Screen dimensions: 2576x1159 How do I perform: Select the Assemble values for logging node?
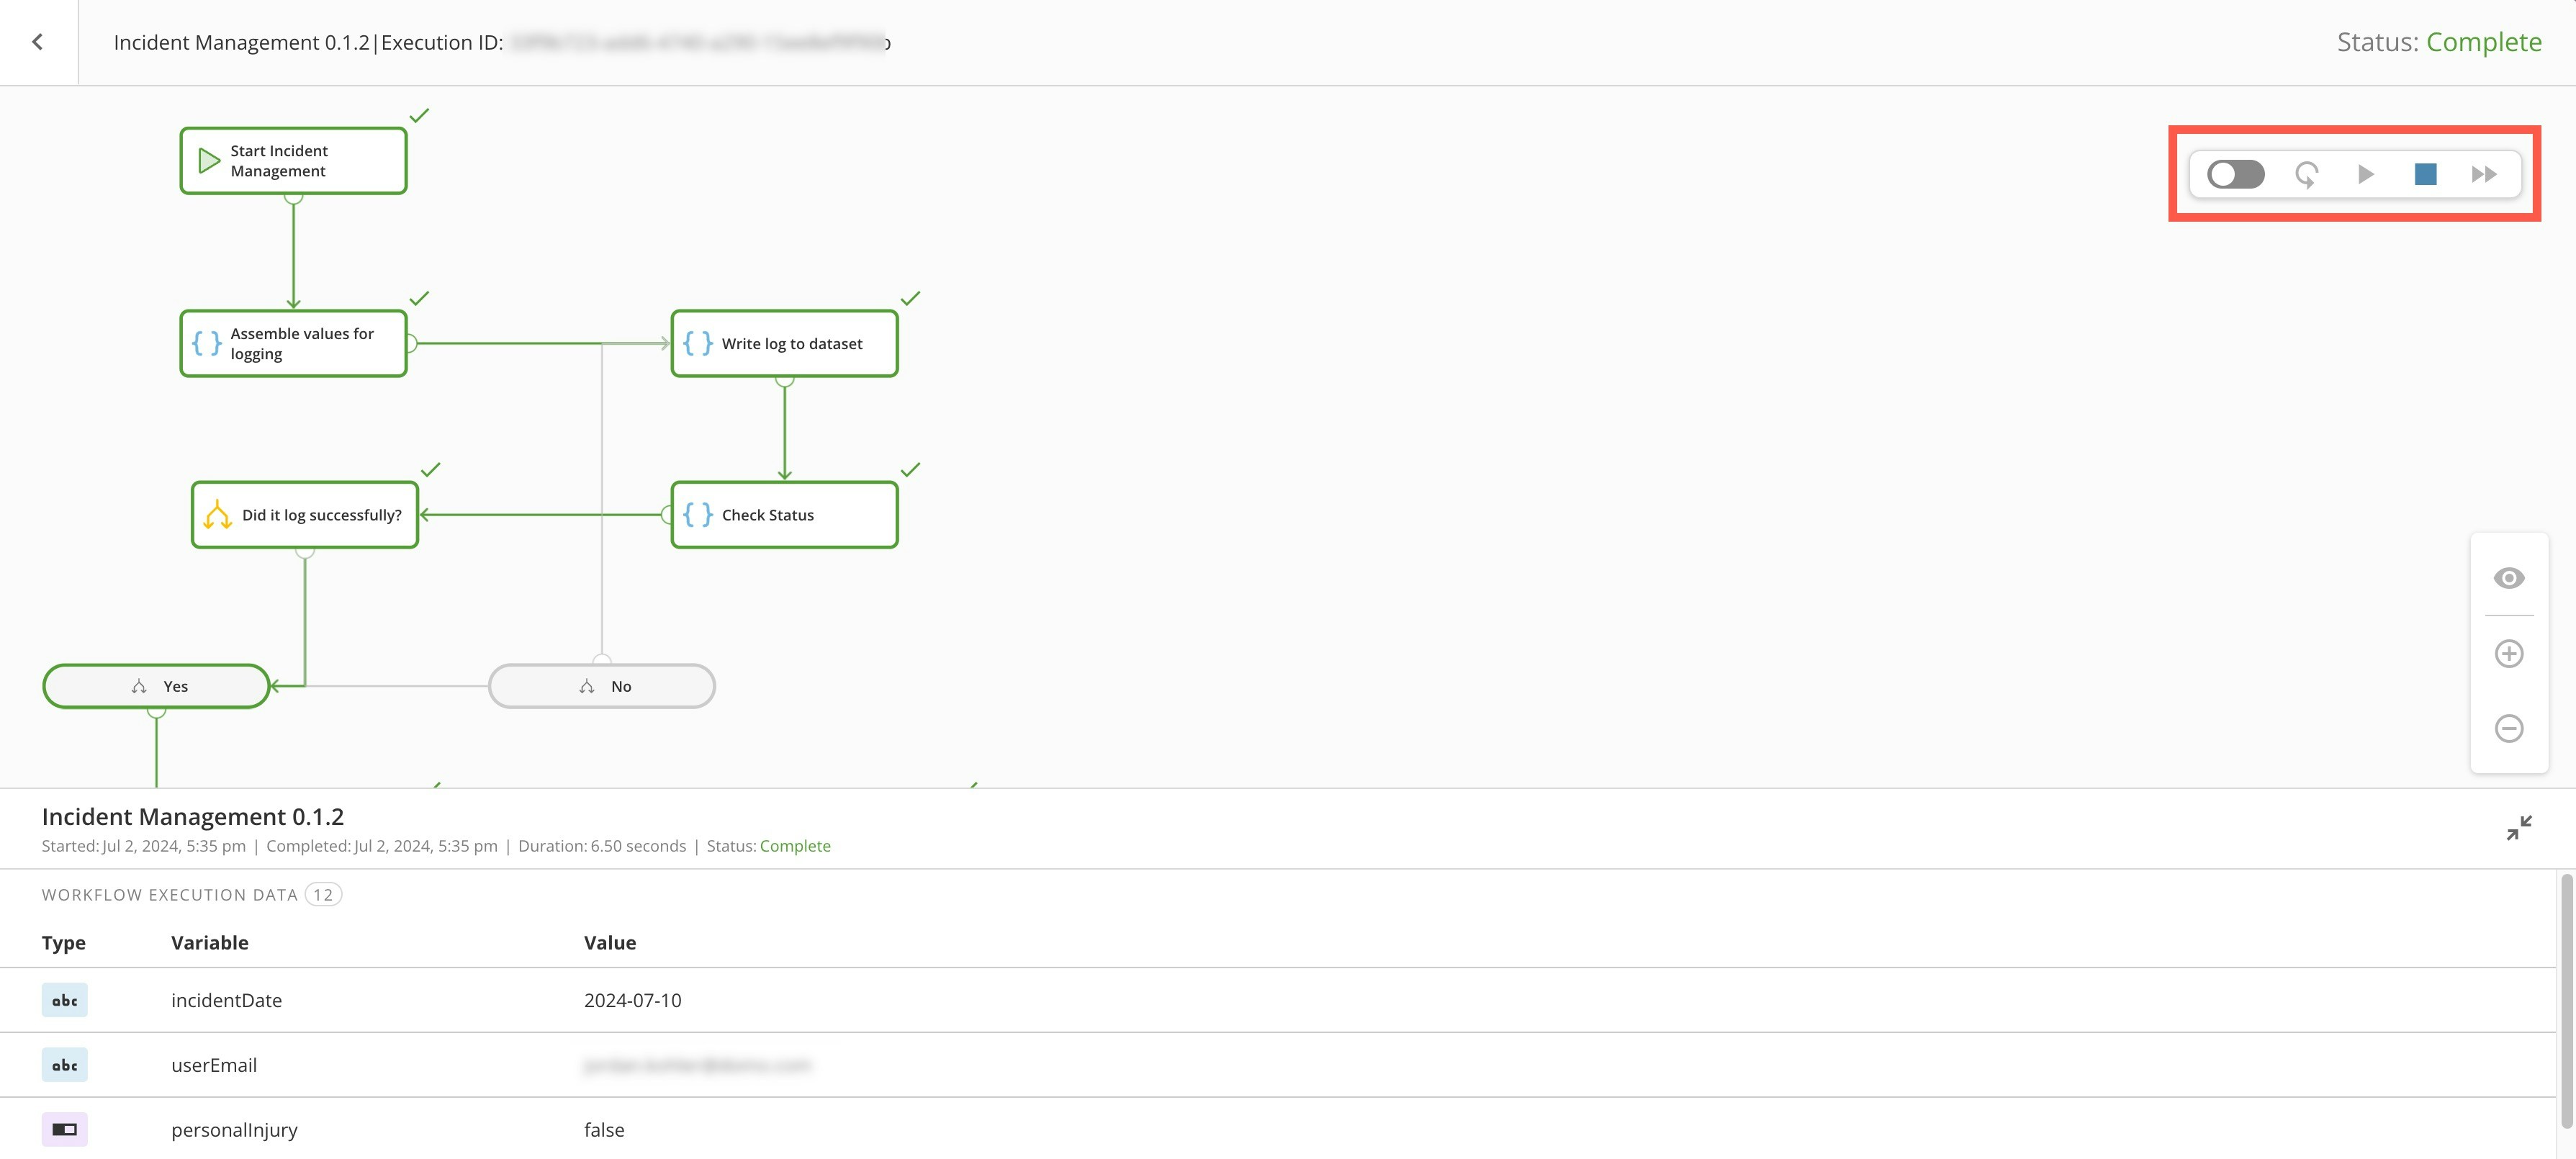293,344
